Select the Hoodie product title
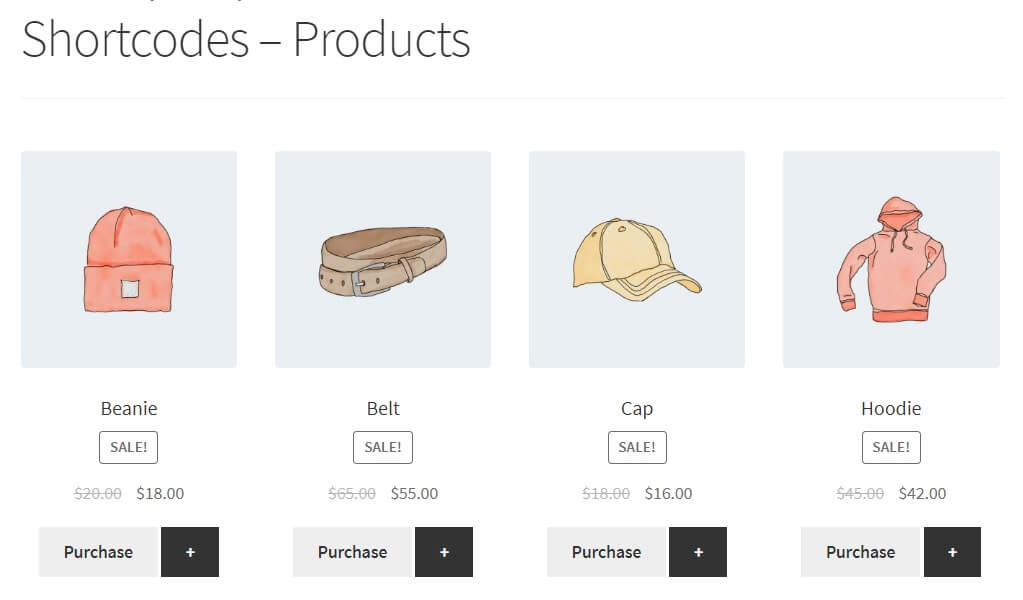 (x=891, y=408)
